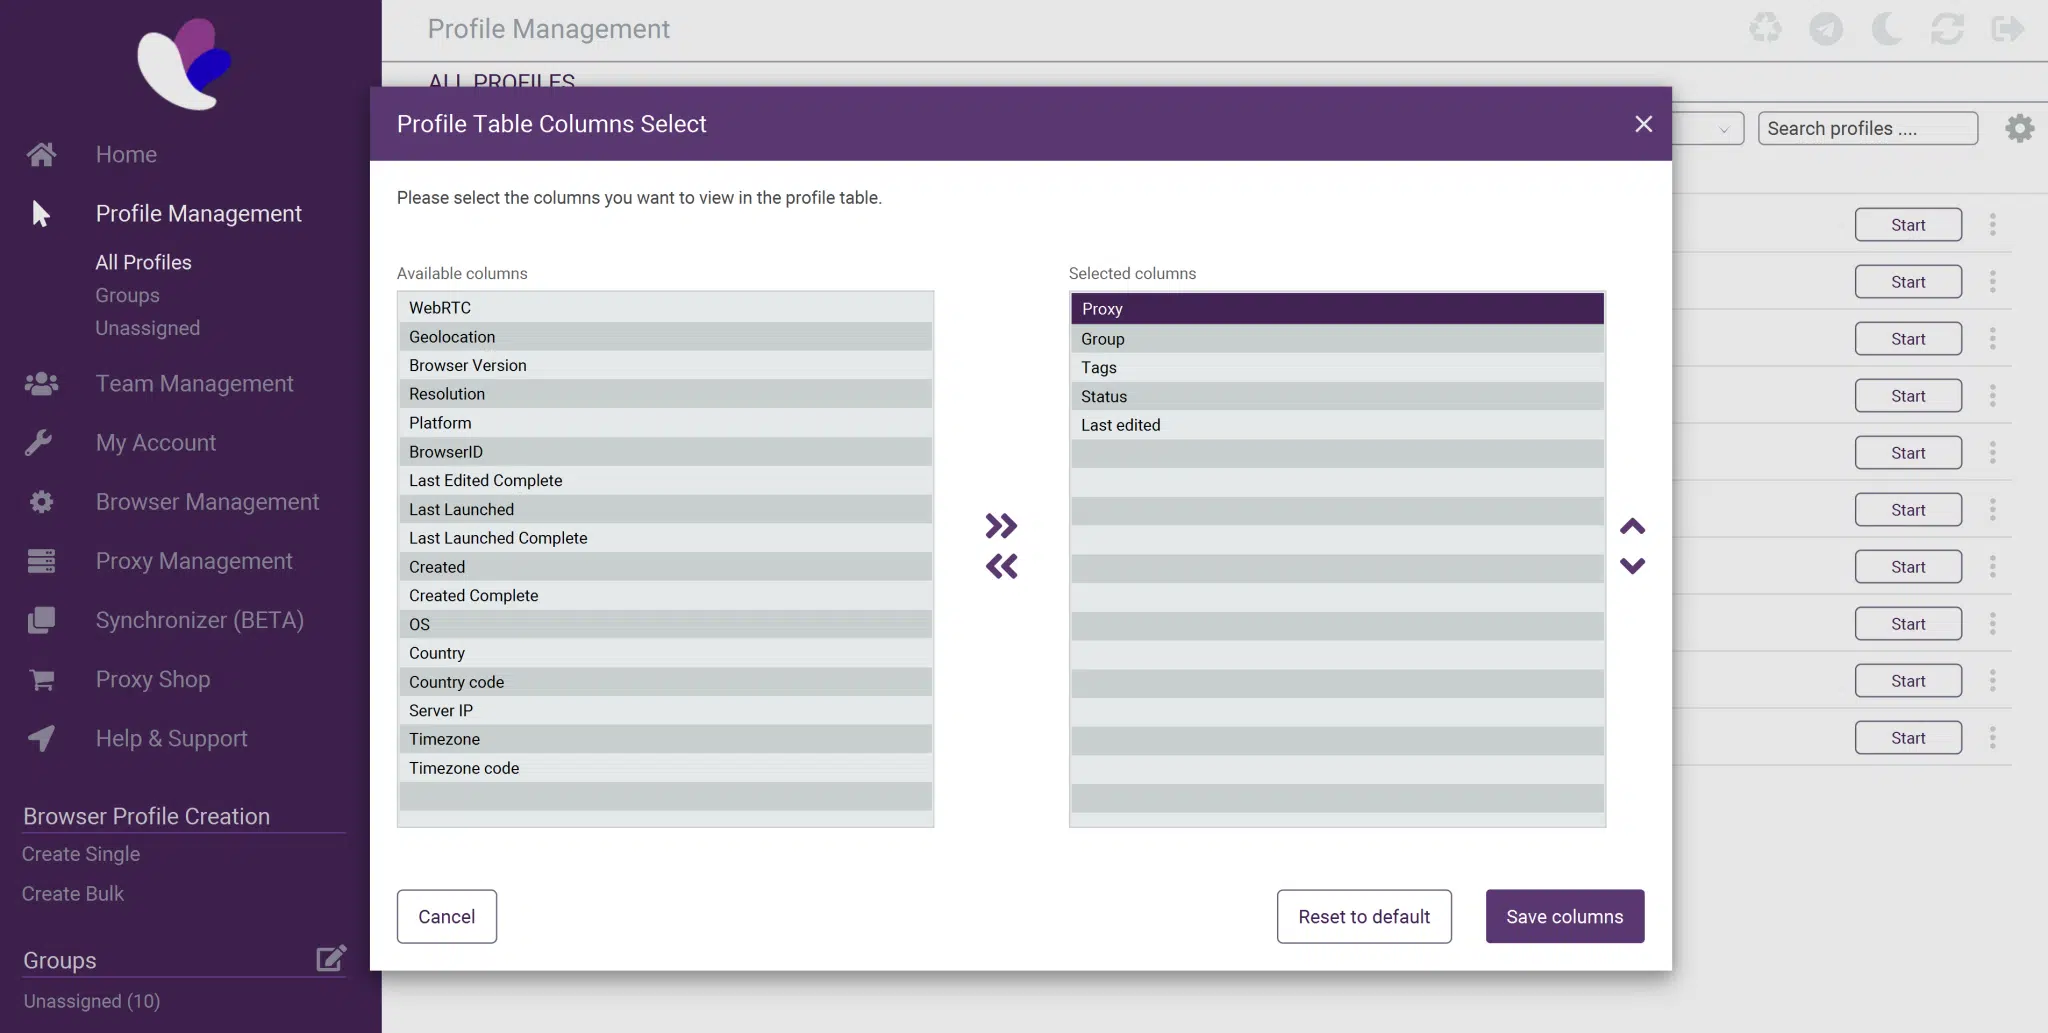Click the refresh sync icon in header

(1947, 29)
